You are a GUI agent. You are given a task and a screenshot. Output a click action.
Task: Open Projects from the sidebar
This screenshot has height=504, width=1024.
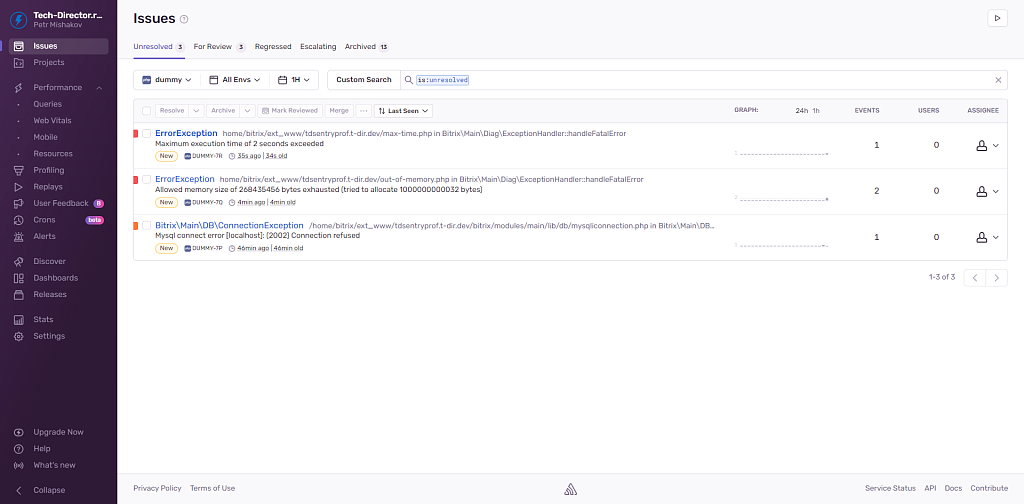[x=19, y=62]
